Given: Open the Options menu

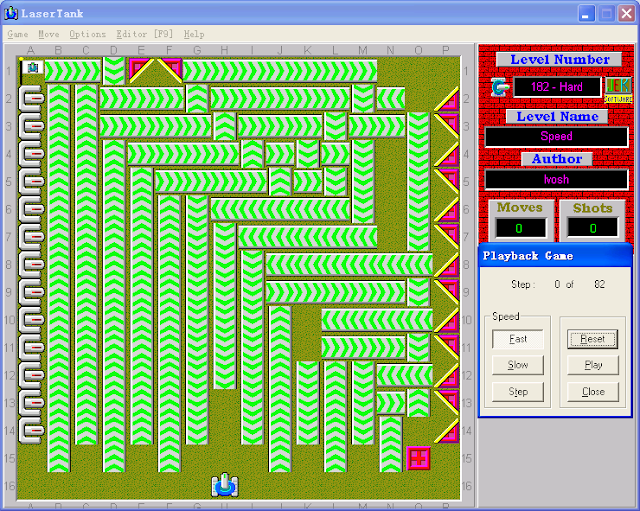Looking at the screenshot, I should coord(87,34).
